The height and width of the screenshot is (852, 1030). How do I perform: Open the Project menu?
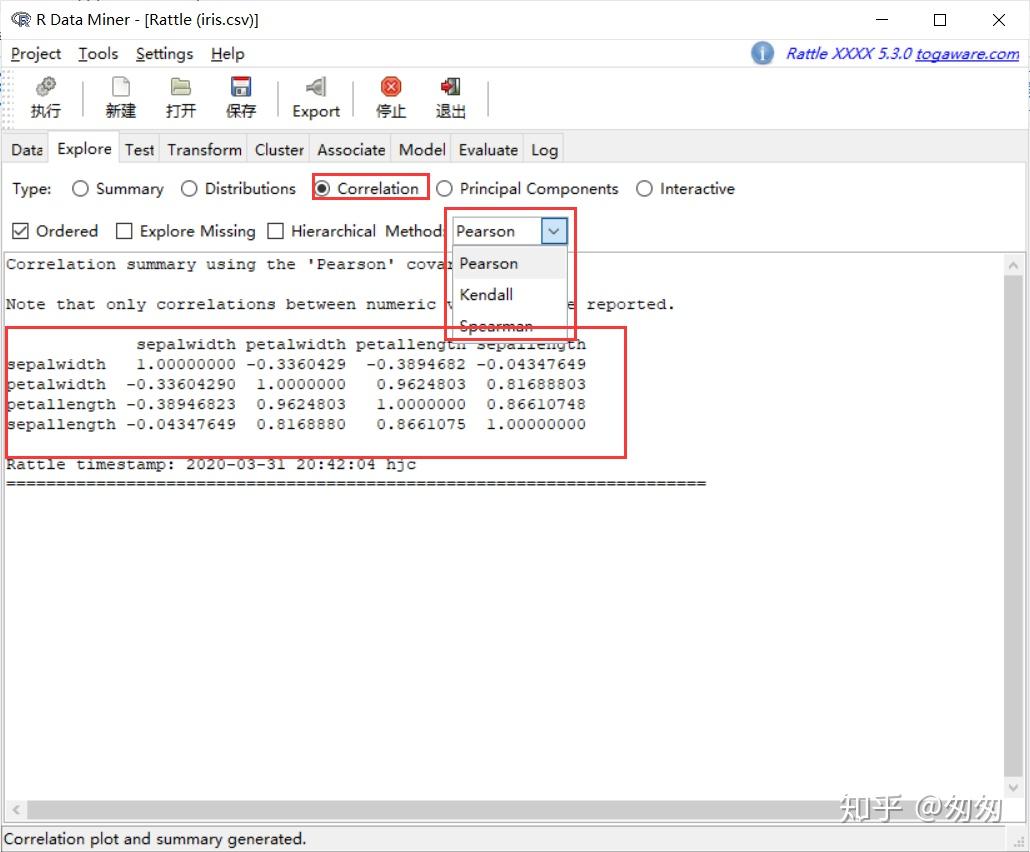(x=36, y=54)
